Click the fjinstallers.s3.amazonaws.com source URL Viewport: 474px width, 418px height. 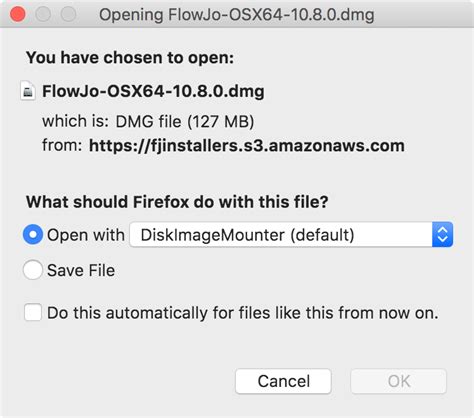[247, 146]
